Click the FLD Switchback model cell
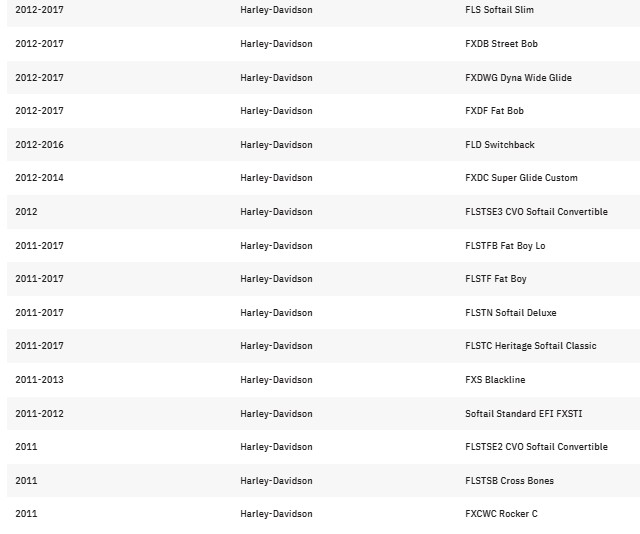This screenshot has height=534, width=640. tap(500, 145)
